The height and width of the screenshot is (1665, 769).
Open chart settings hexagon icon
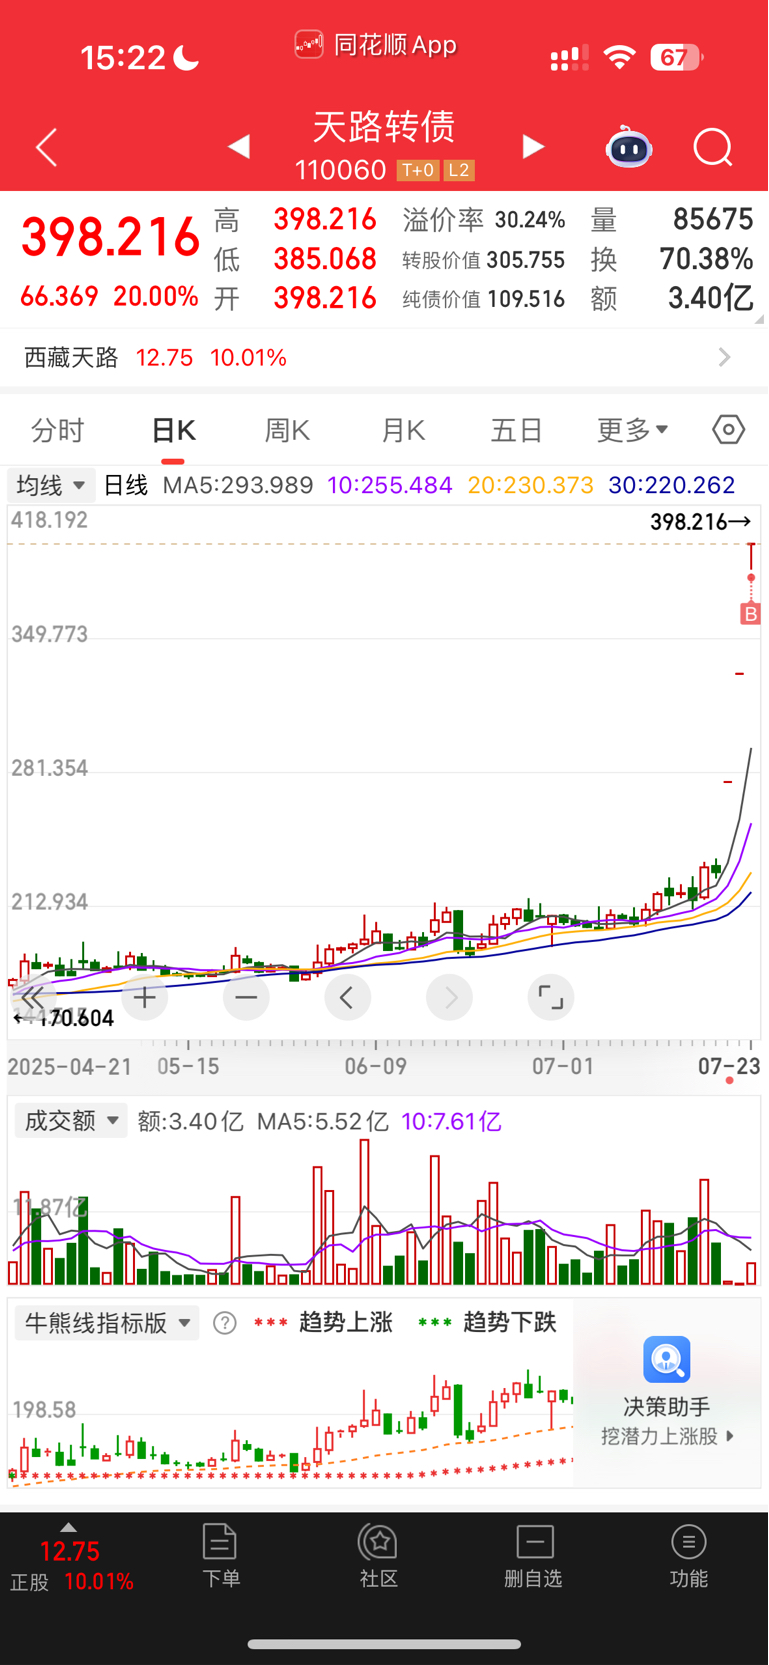point(729,430)
